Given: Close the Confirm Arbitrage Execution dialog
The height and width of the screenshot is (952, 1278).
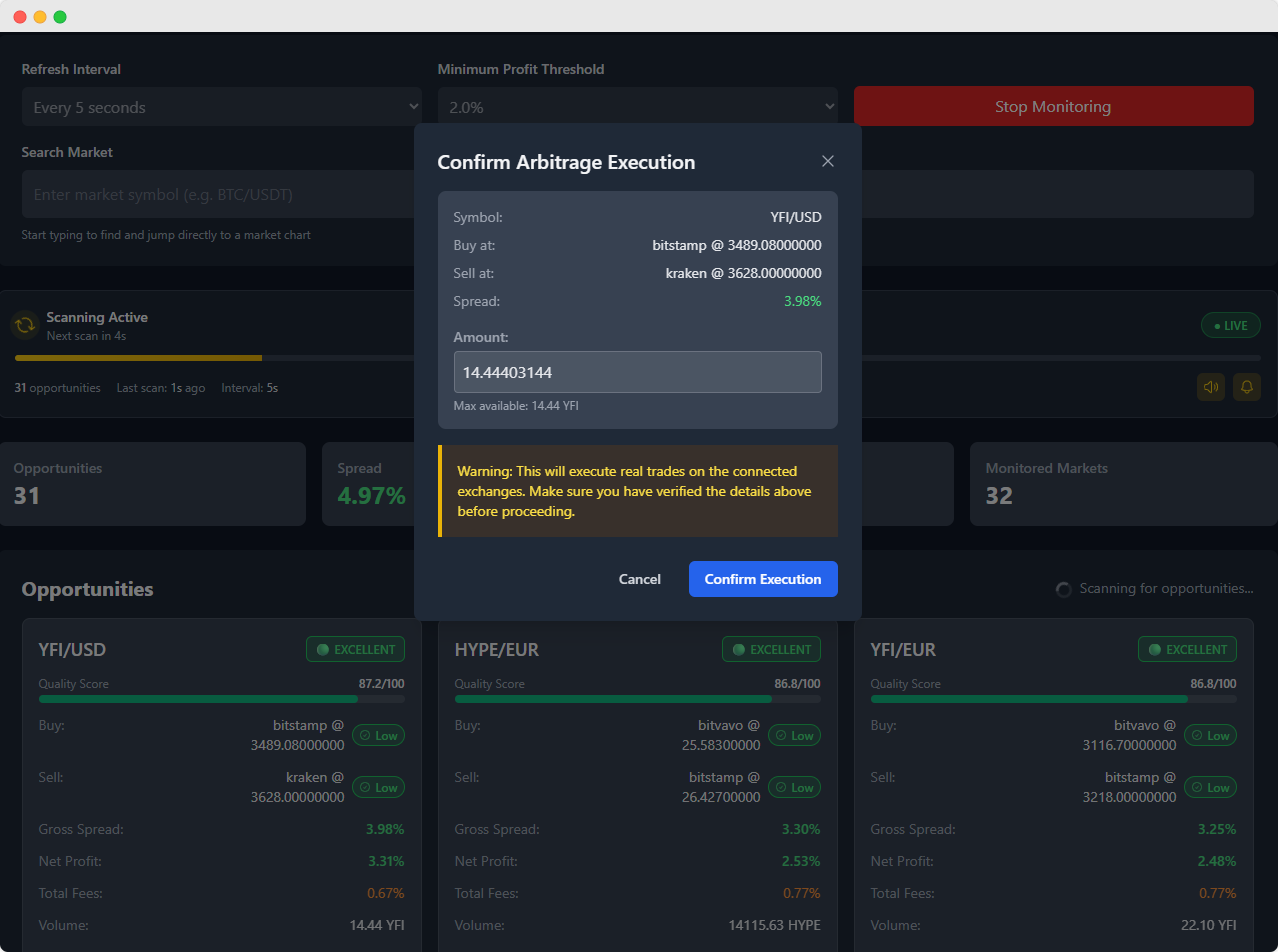Looking at the screenshot, I should [828, 161].
